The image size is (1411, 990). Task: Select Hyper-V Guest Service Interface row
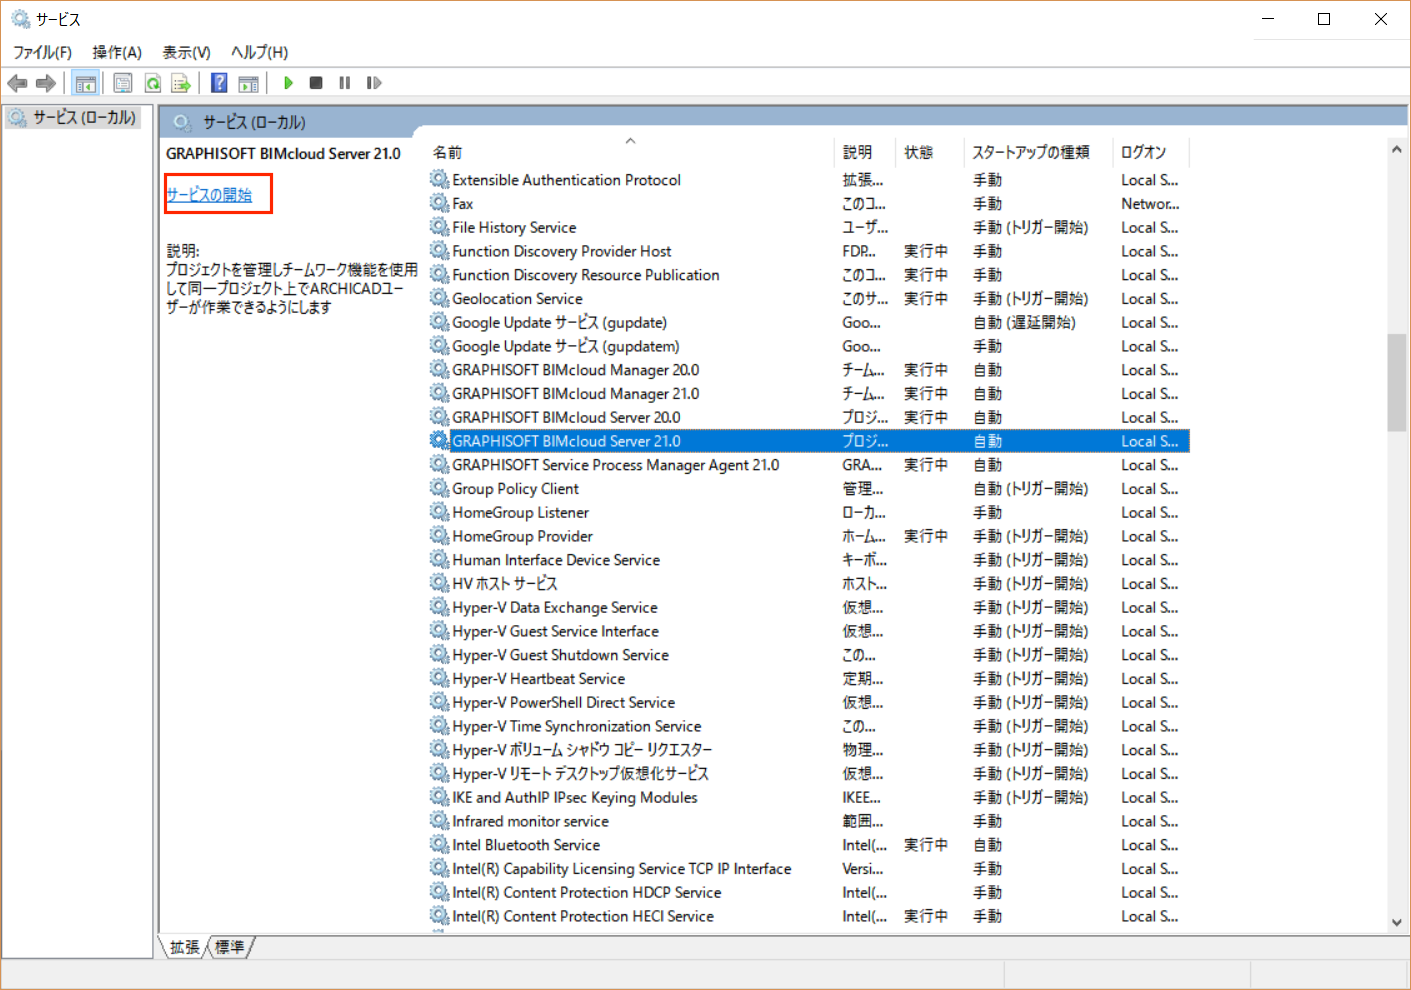click(x=809, y=631)
